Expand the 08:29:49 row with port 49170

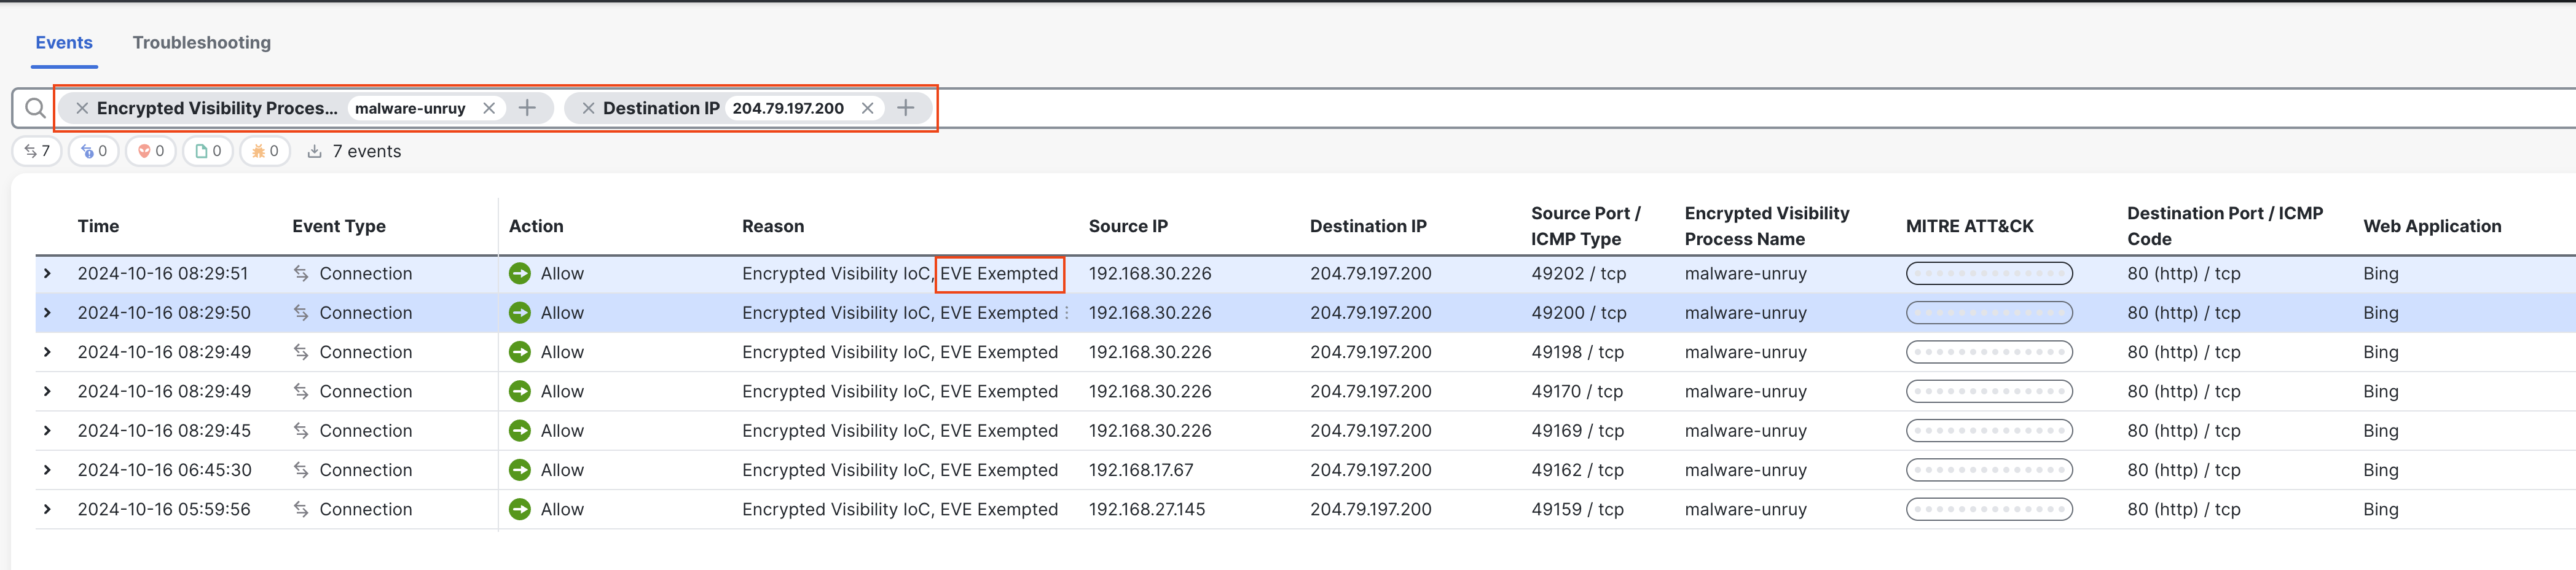coord(47,391)
